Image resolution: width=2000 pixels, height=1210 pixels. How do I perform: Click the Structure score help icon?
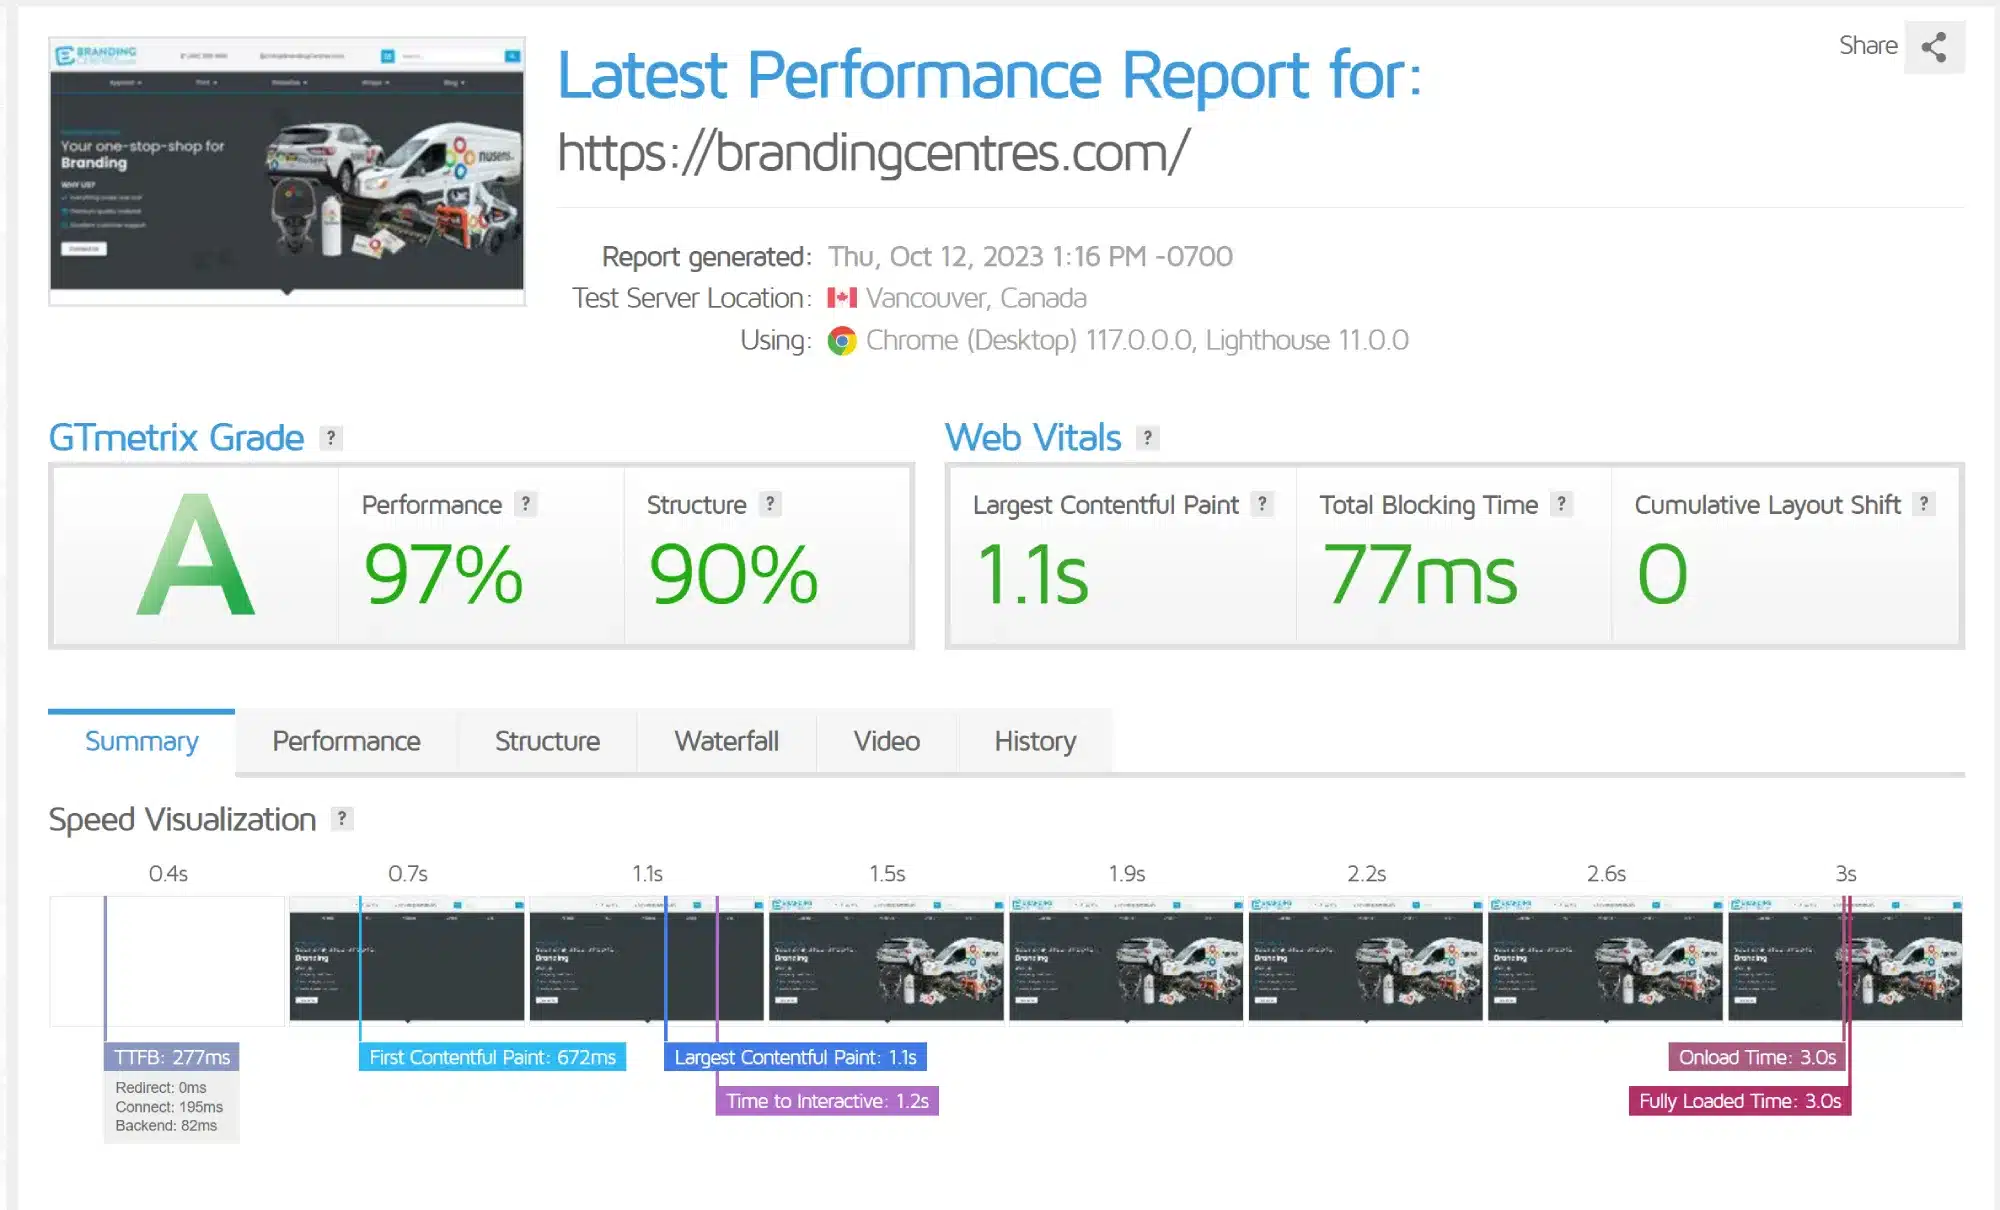tap(769, 504)
